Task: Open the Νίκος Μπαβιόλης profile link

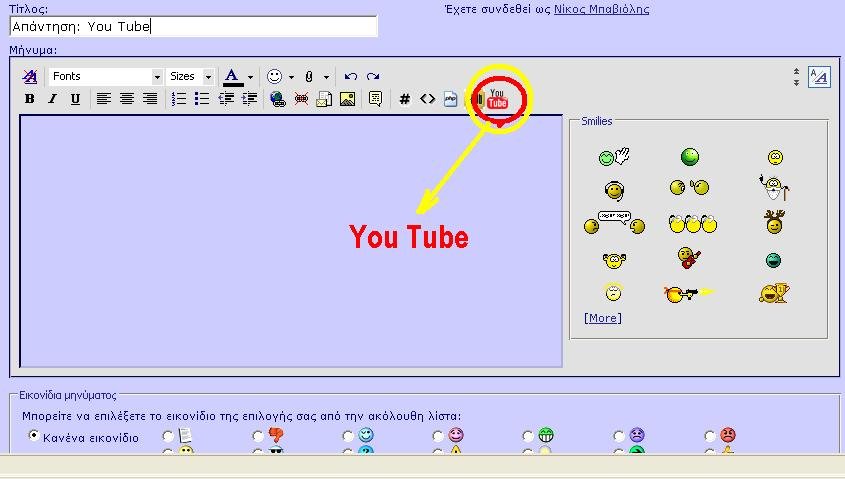Action: [x=601, y=9]
